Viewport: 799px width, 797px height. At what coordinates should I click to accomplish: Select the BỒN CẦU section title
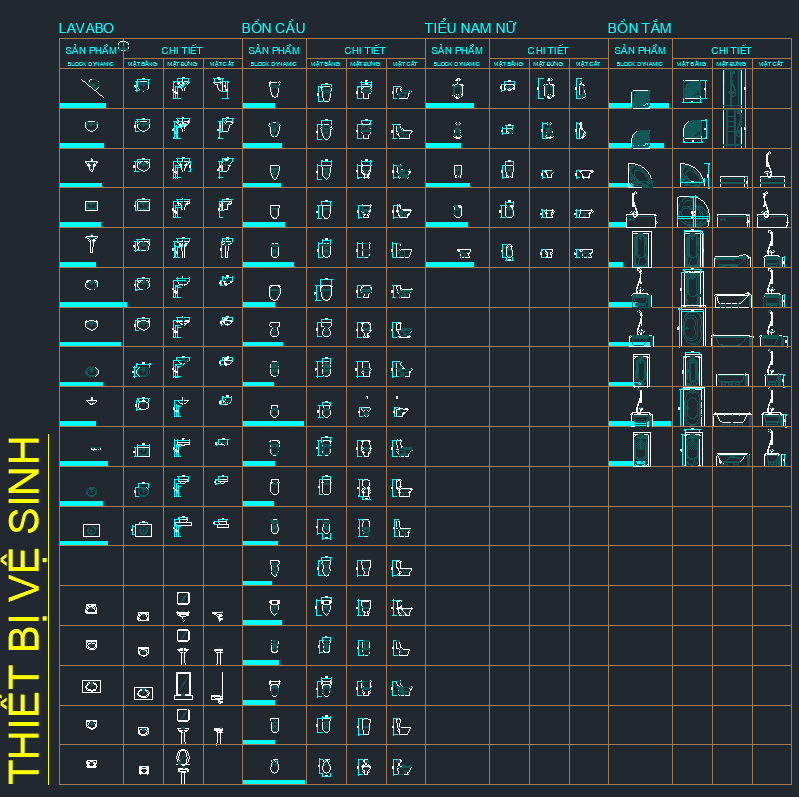point(273,28)
